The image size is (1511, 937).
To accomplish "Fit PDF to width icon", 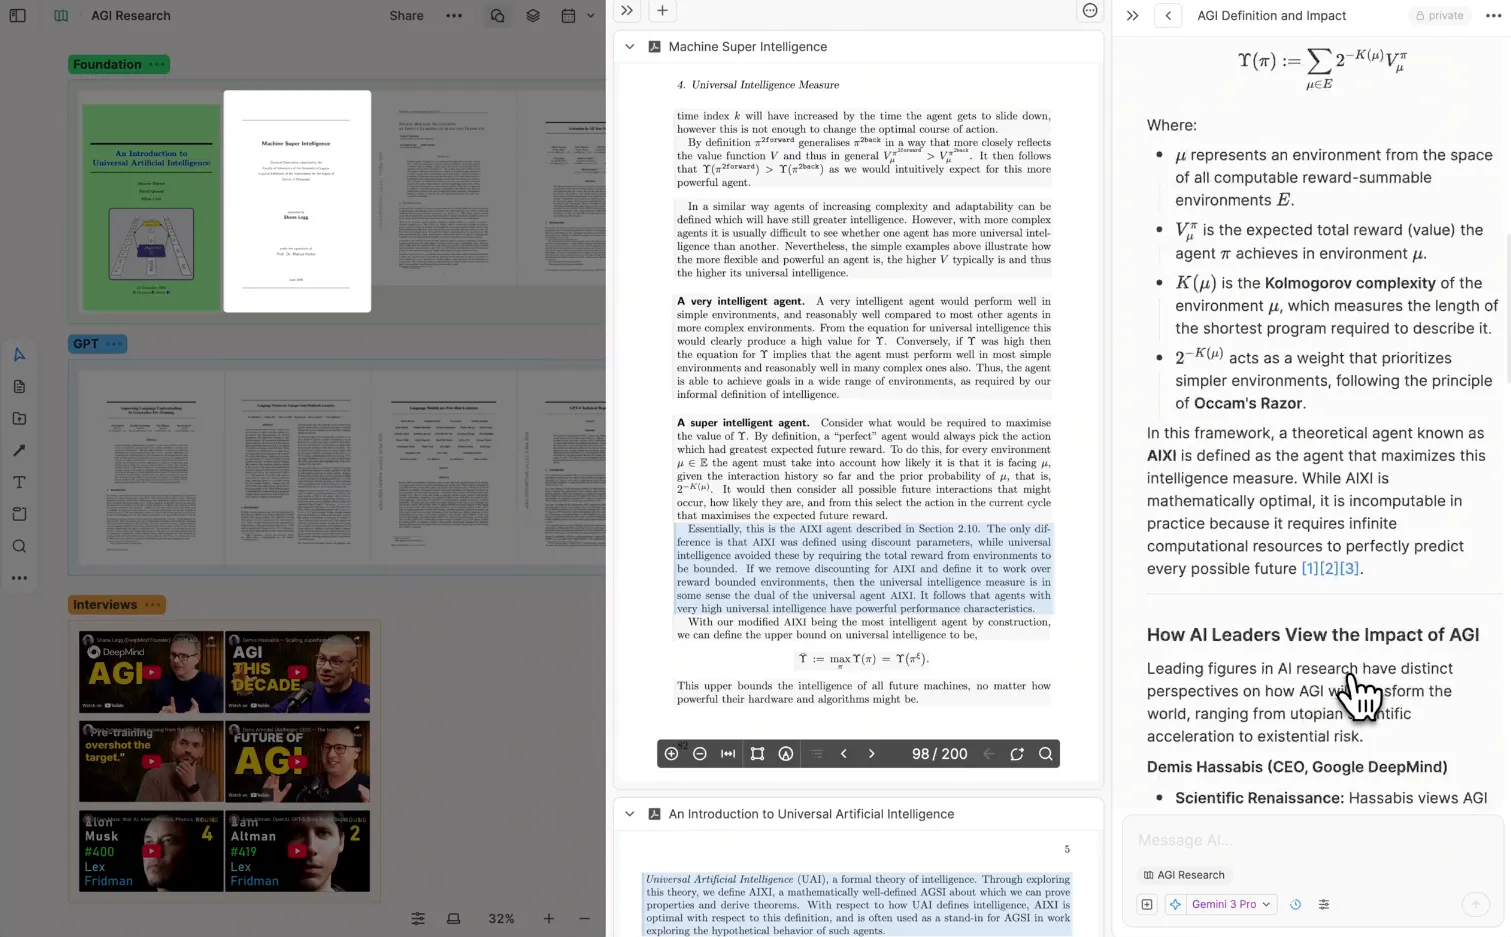I will 728,754.
